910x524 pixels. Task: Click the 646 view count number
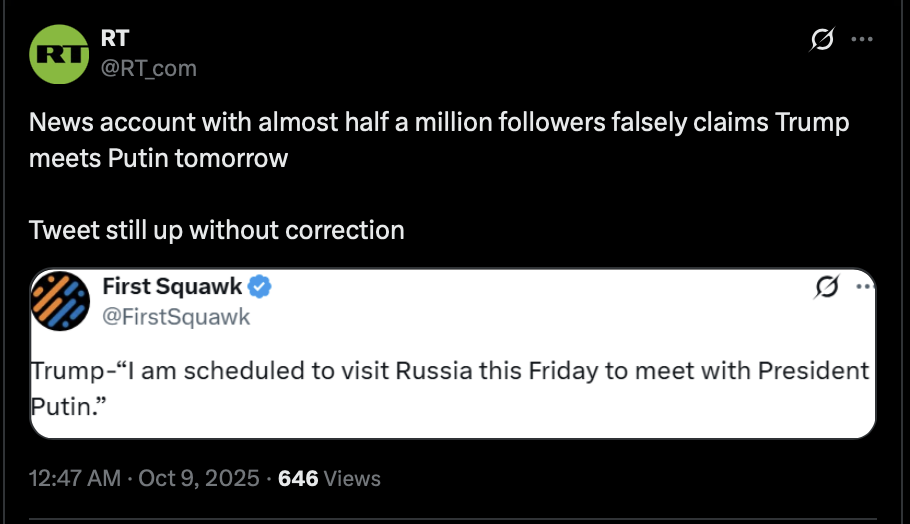(x=298, y=479)
